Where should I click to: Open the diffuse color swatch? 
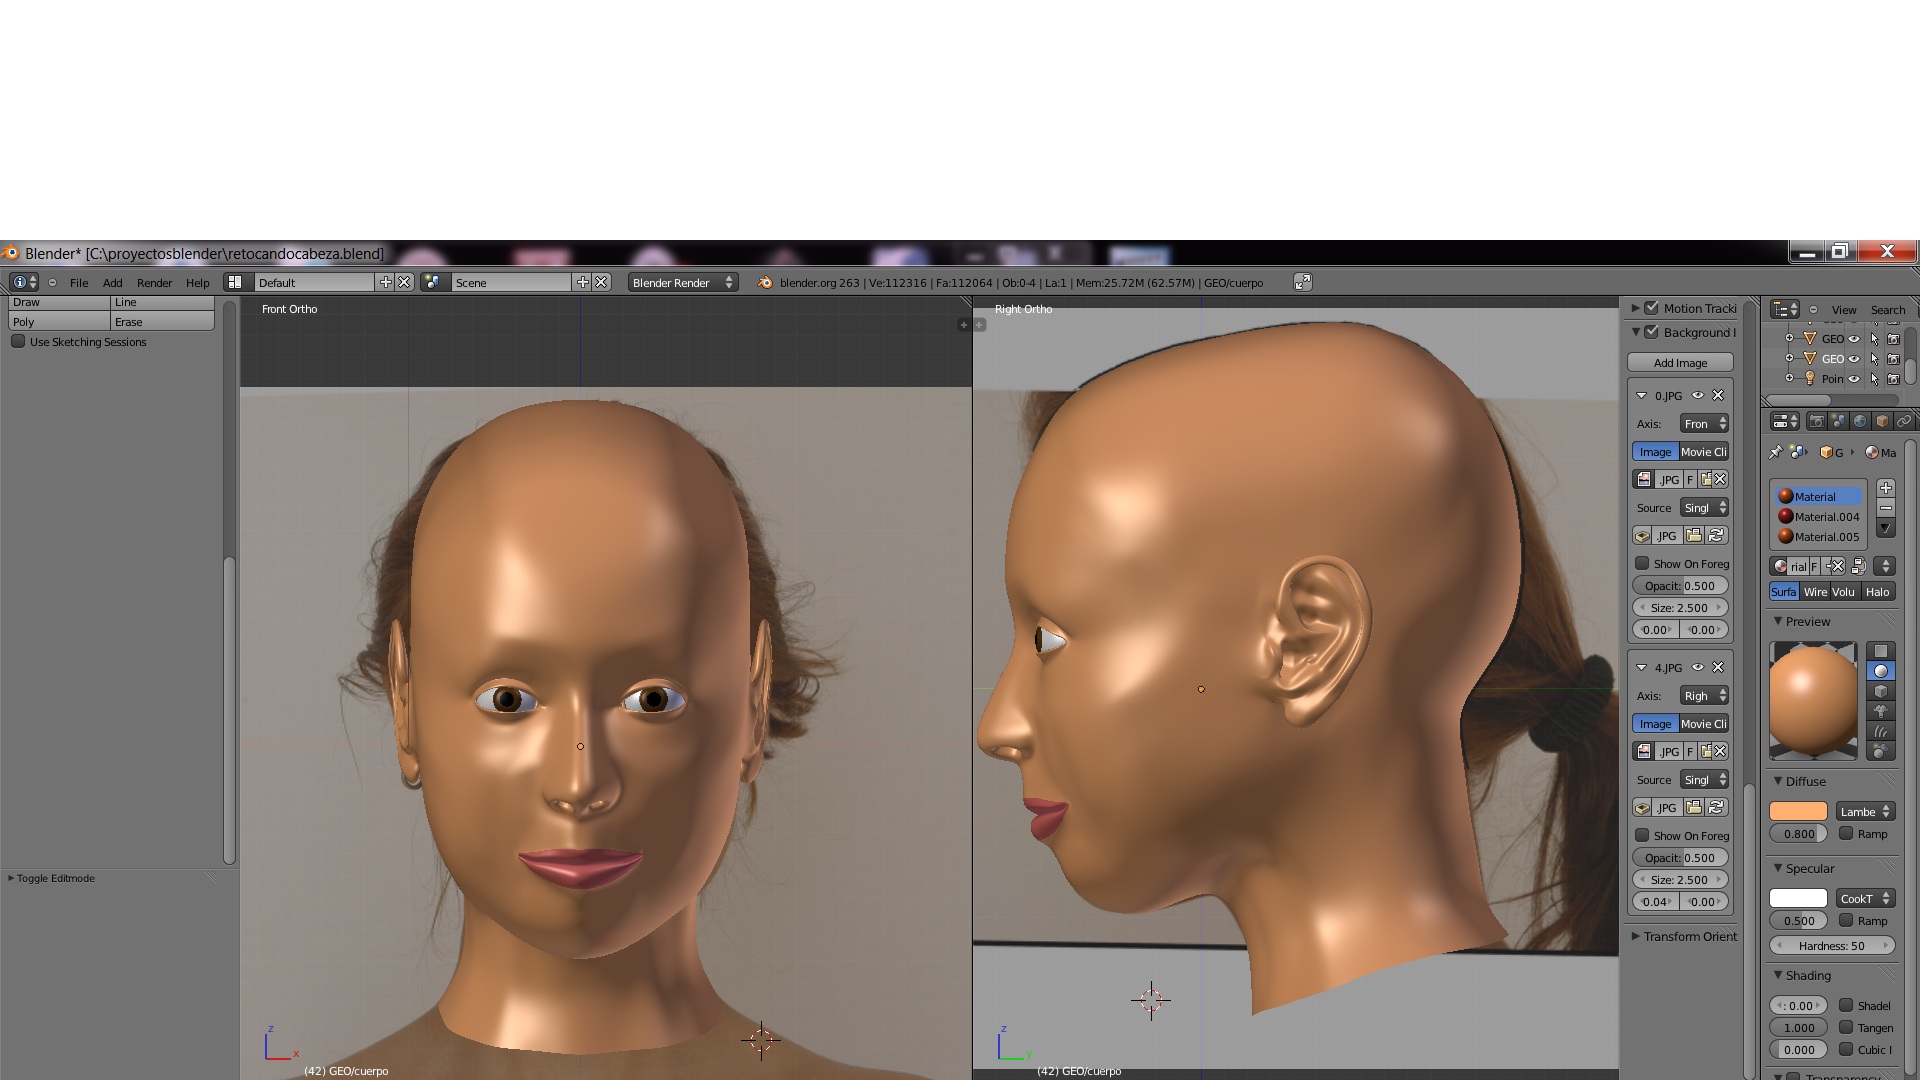tap(1797, 811)
